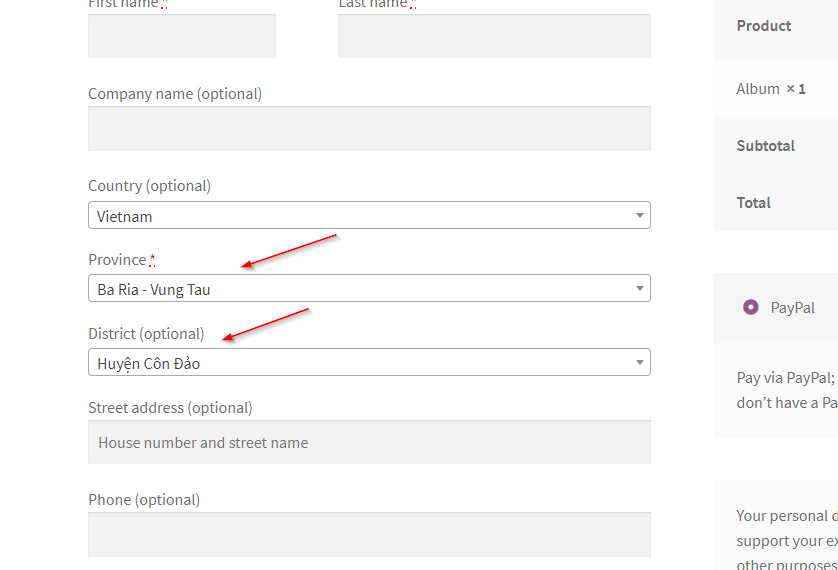Click the Country (optional) label

pos(149,186)
